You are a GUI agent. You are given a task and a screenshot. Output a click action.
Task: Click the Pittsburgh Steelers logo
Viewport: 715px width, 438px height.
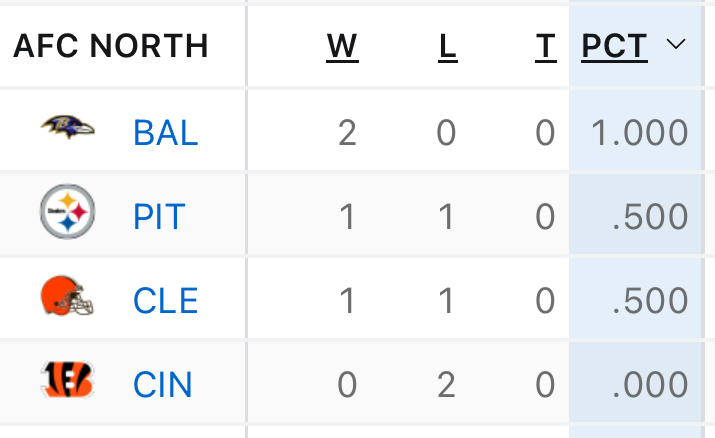click(67, 211)
